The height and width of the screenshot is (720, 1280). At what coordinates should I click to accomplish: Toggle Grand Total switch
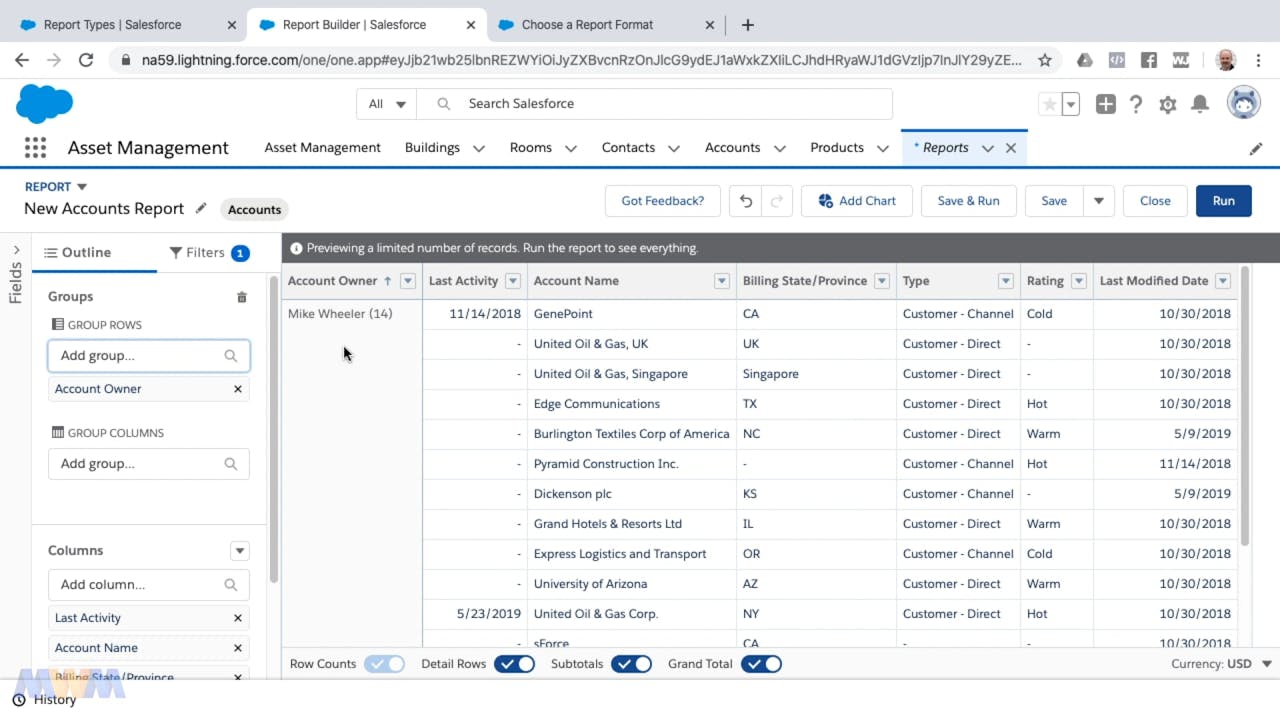tap(761, 664)
